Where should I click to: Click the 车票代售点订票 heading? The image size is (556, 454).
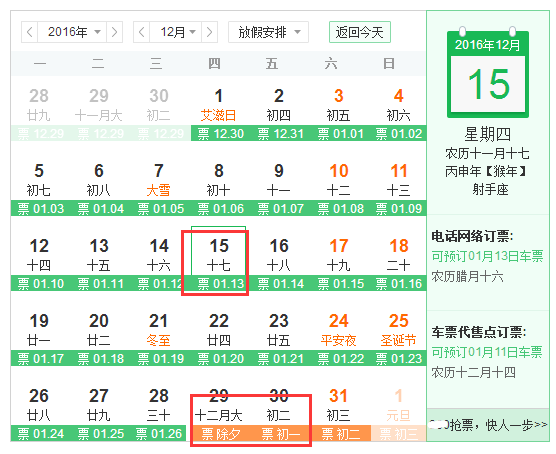click(x=479, y=332)
